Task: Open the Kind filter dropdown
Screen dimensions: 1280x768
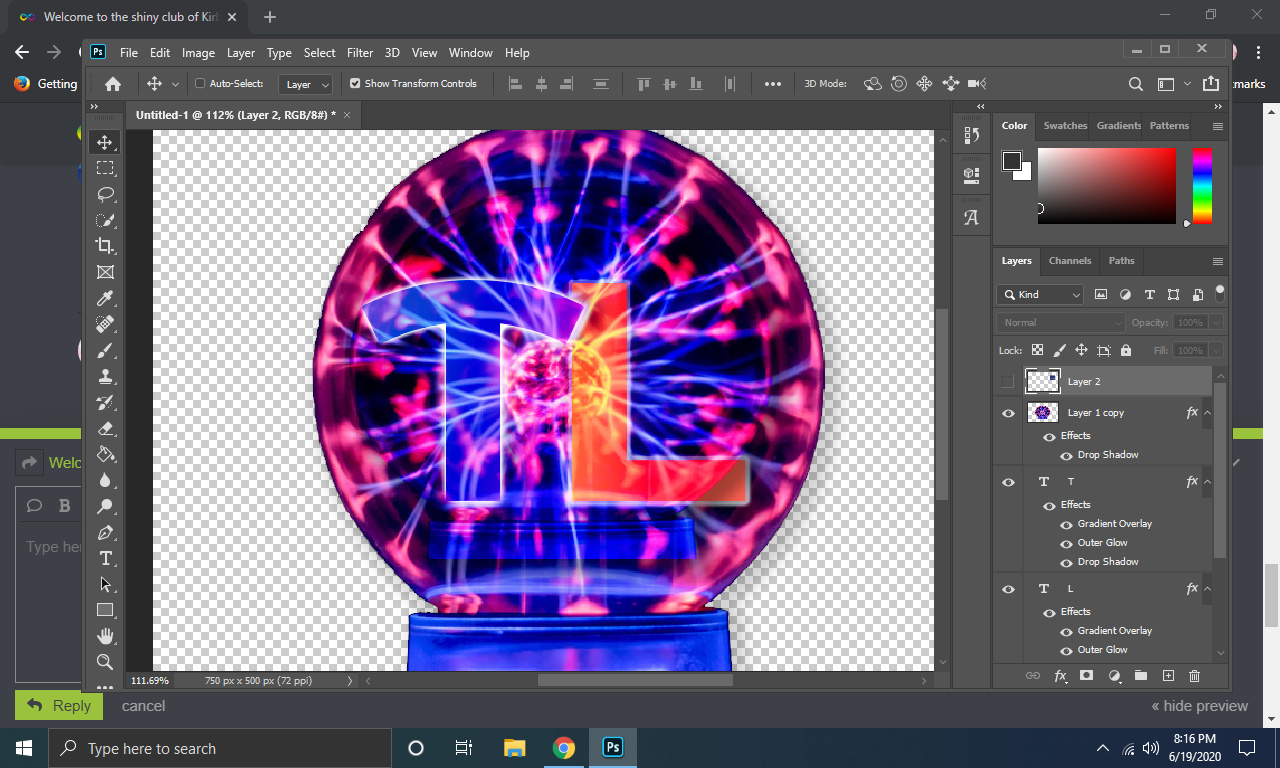Action: pyautogui.click(x=1040, y=294)
